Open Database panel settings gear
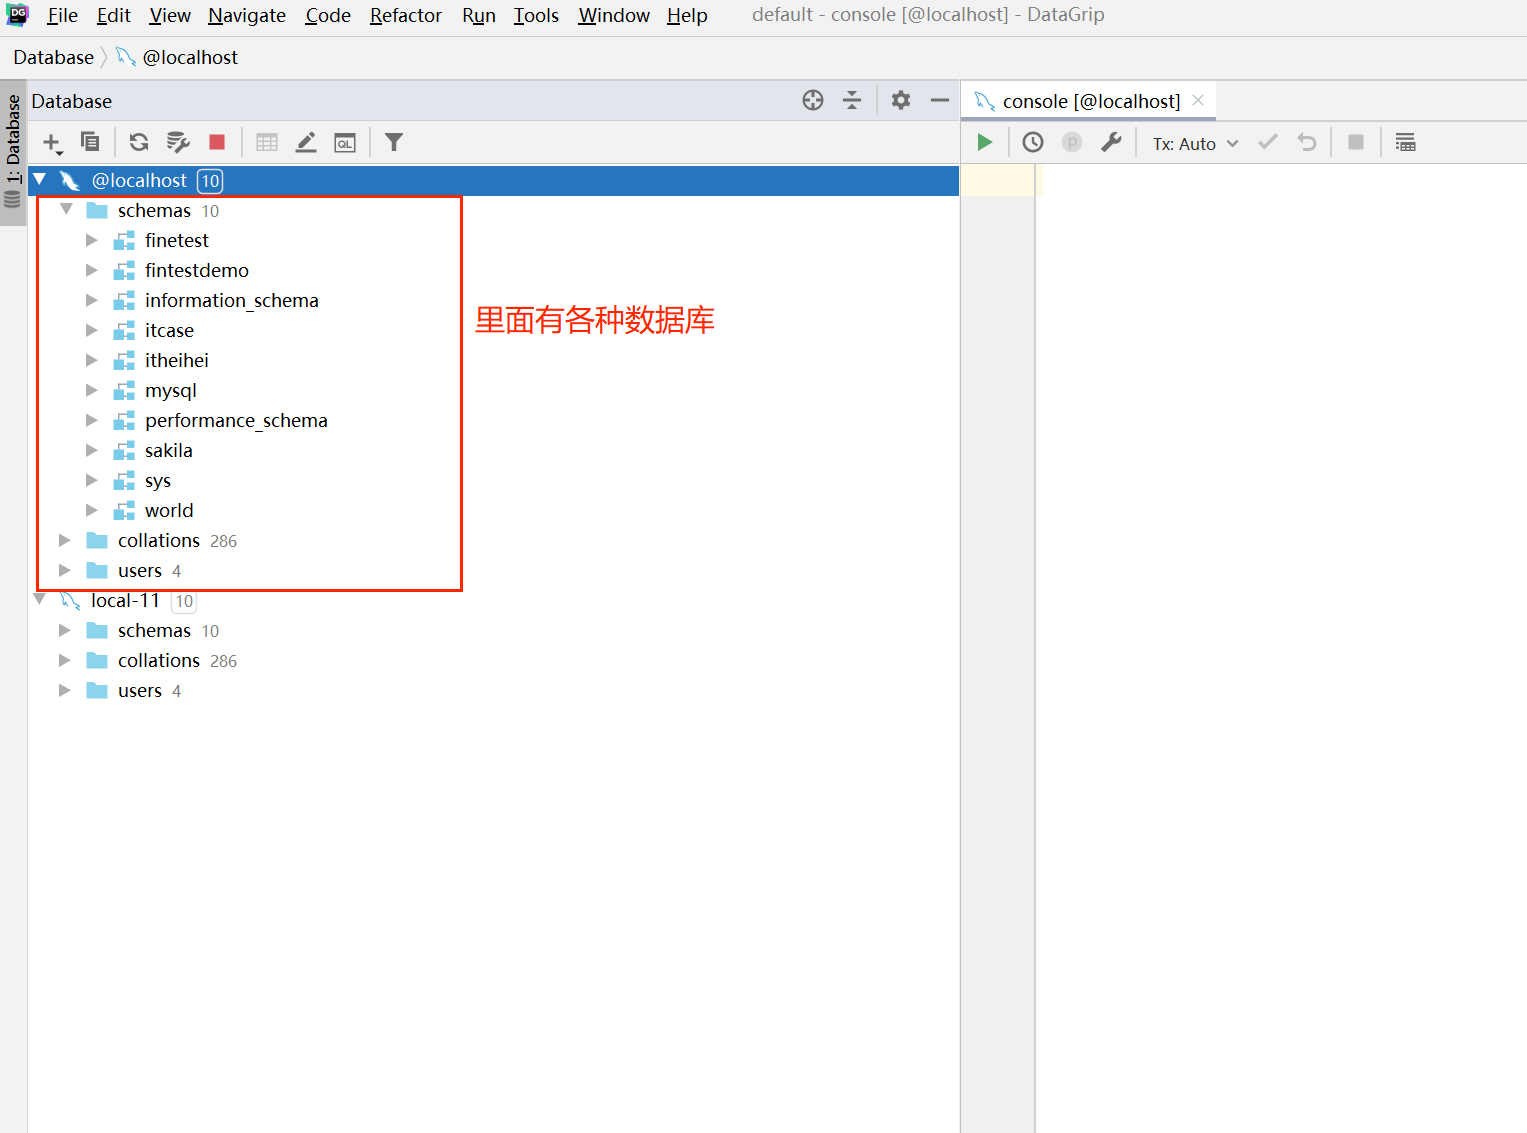 pyautogui.click(x=901, y=100)
